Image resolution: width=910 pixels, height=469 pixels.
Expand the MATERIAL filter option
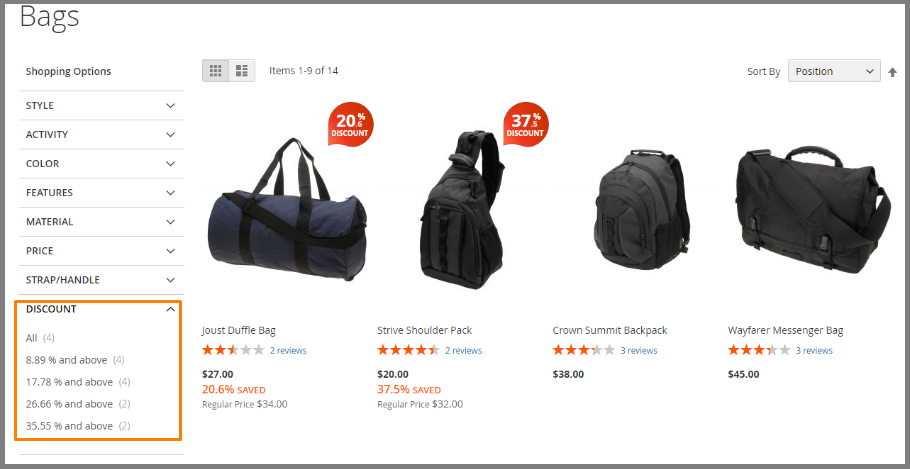101,222
